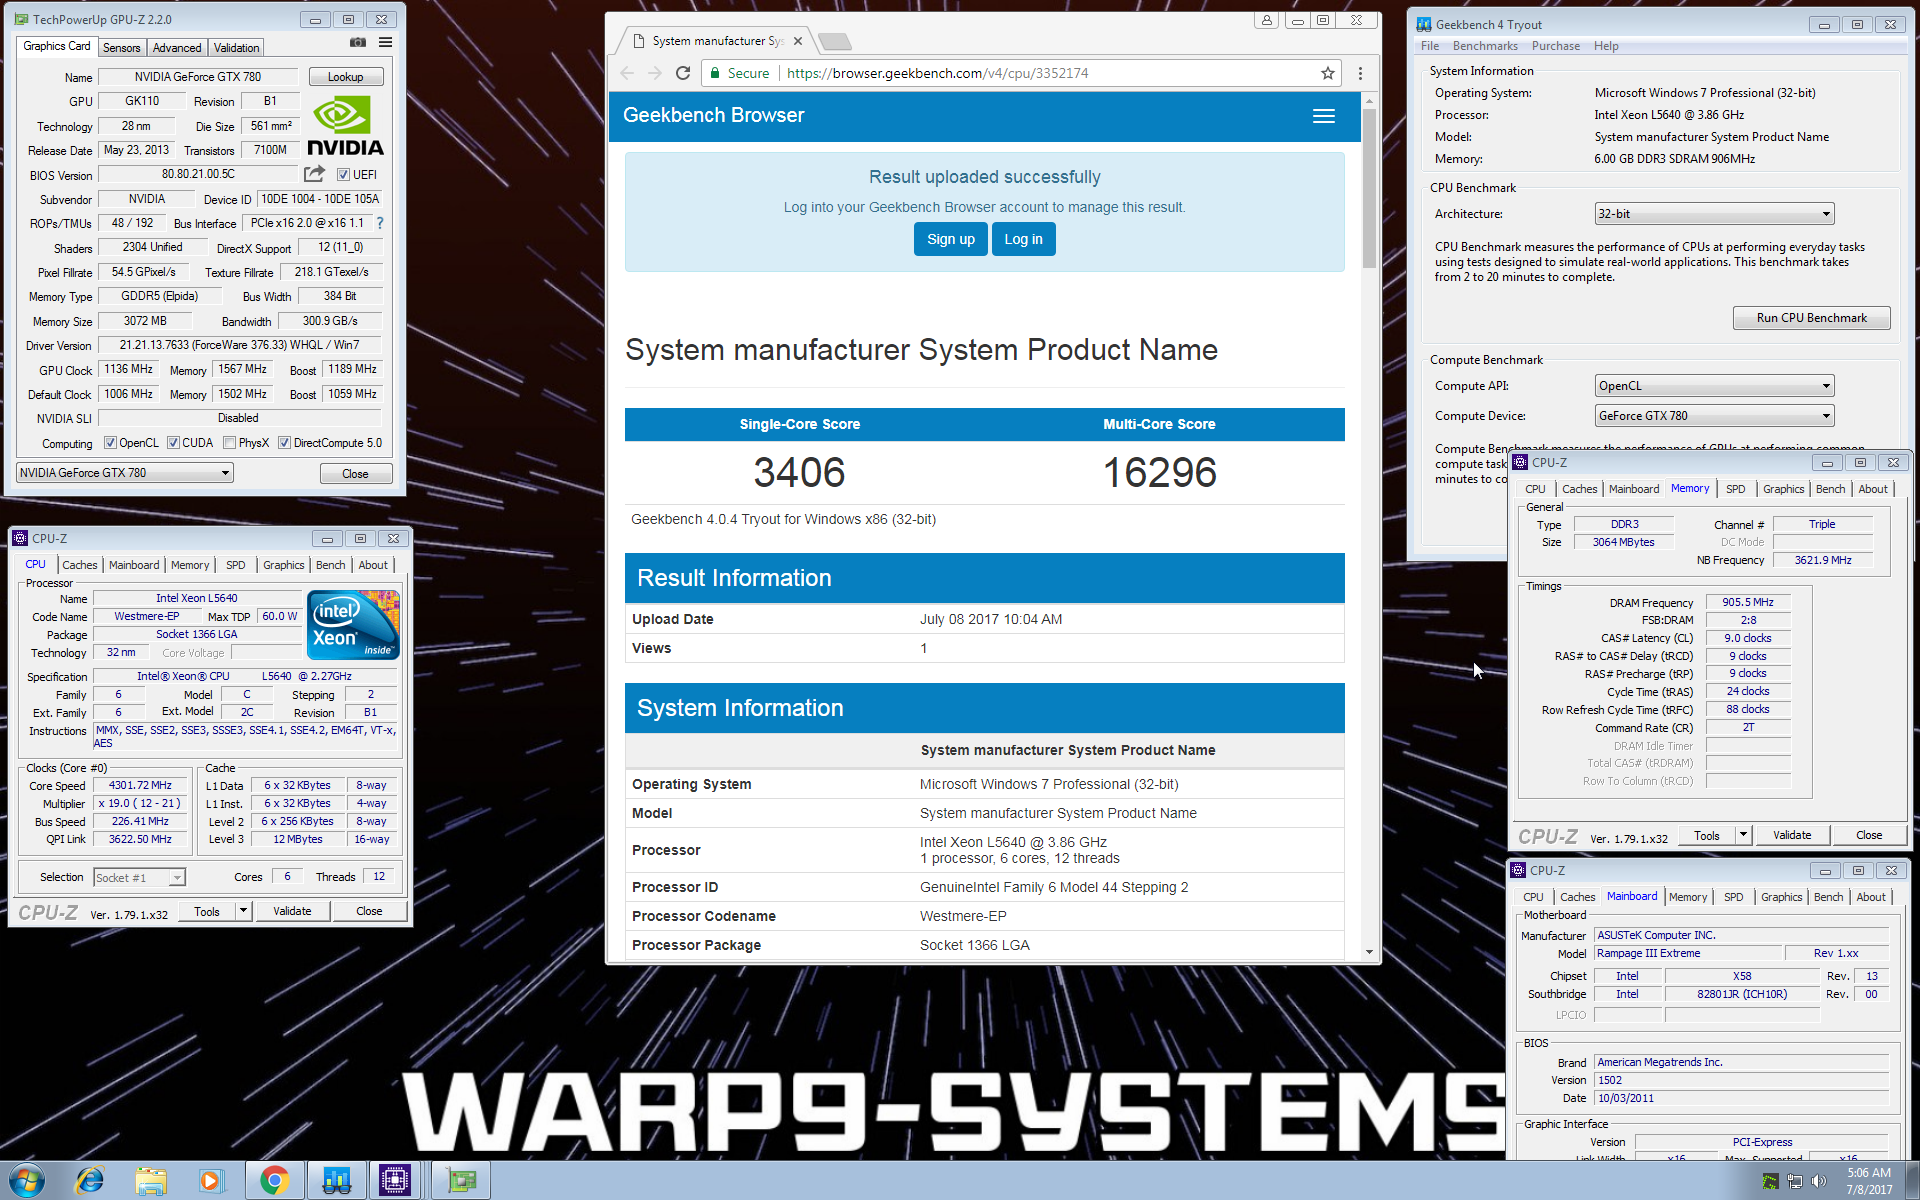This screenshot has width=1920, height=1200.
Task: Open the Socket #1 selection dropdown
Action: point(139,878)
